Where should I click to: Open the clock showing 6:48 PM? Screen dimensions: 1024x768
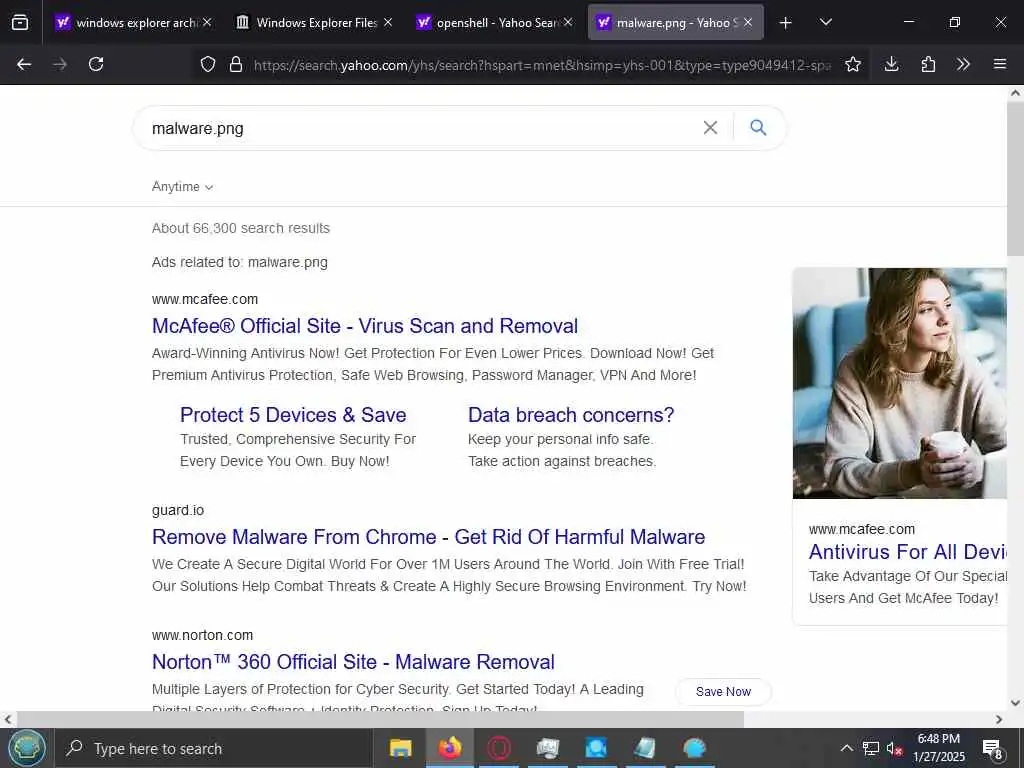pos(938,748)
